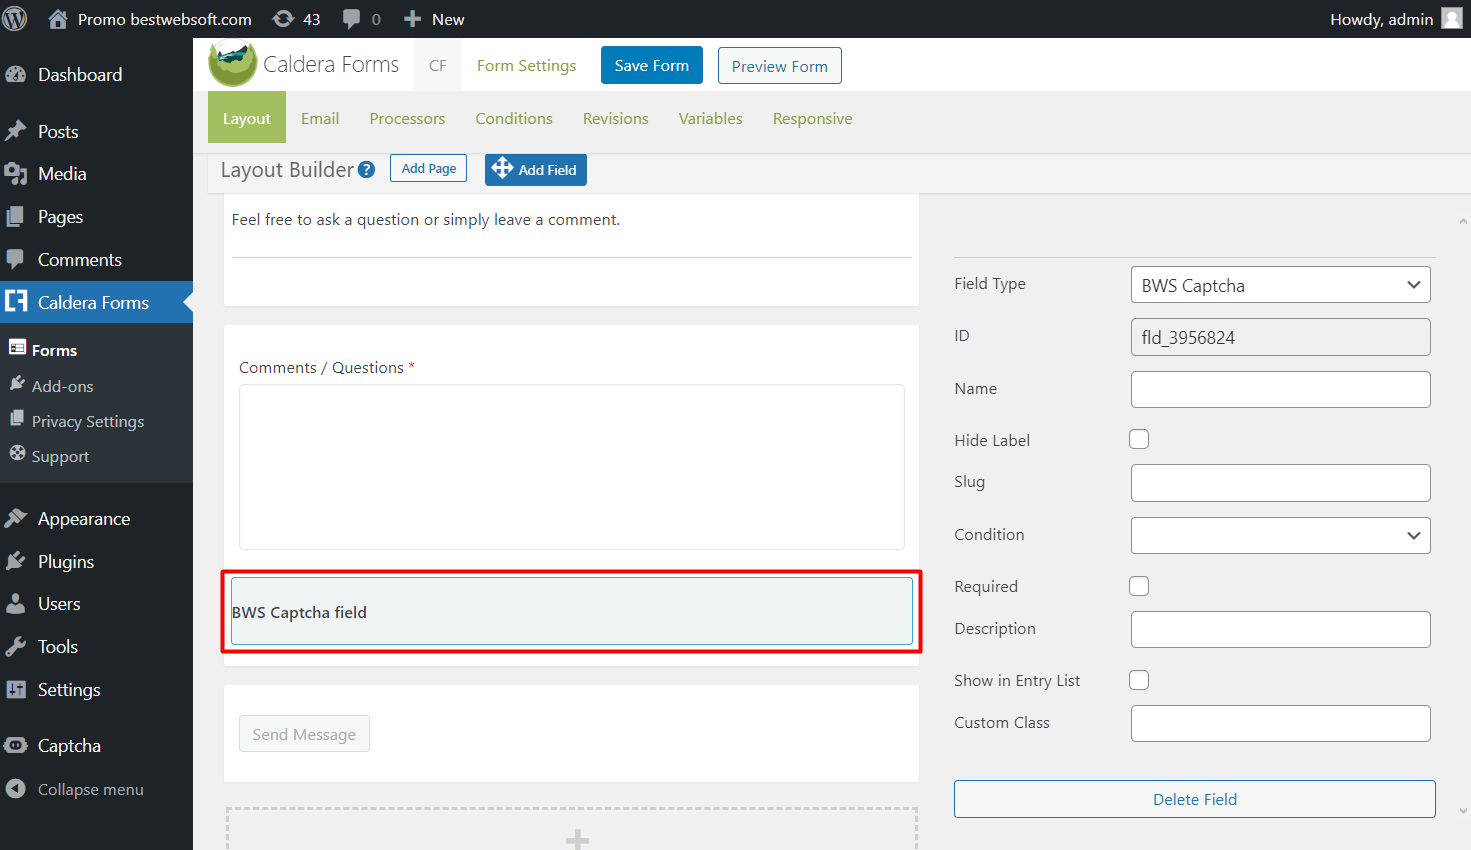Screen dimensions: 1471x850
Task: Open the Variables tab
Action: click(711, 118)
